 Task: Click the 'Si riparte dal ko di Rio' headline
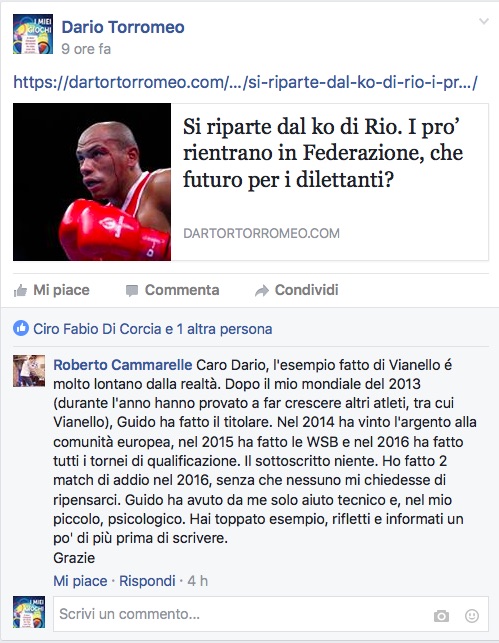[x=323, y=153]
